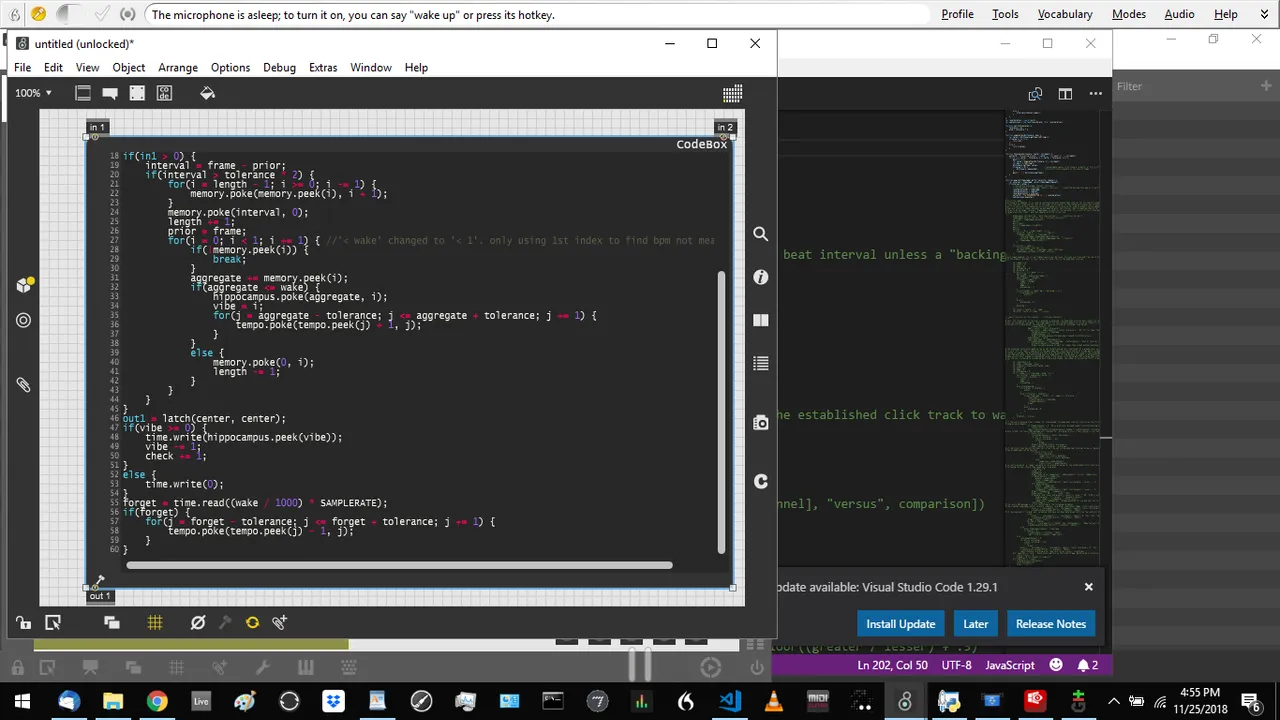
Task: Open the Arrange menu
Action: click(178, 67)
